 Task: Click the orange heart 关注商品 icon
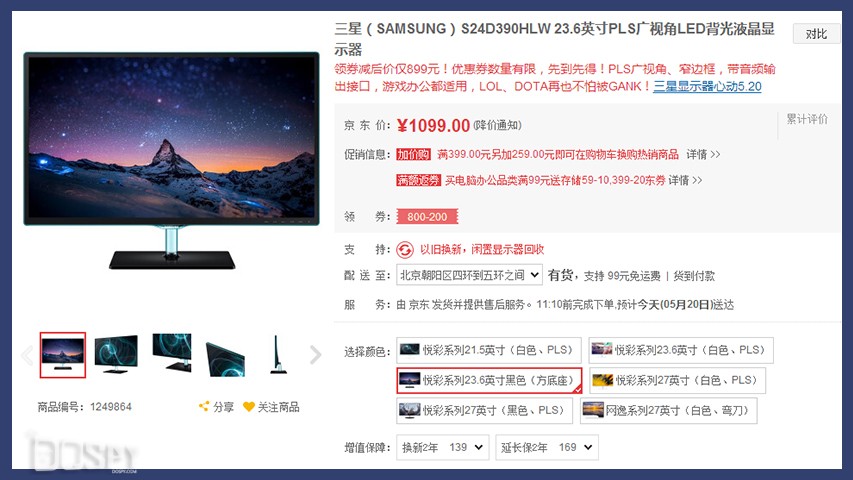click(x=249, y=407)
